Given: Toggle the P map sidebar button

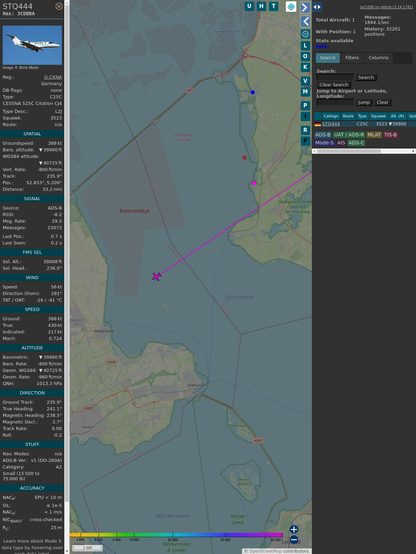Looking at the screenshot, I should pos(305,105).
